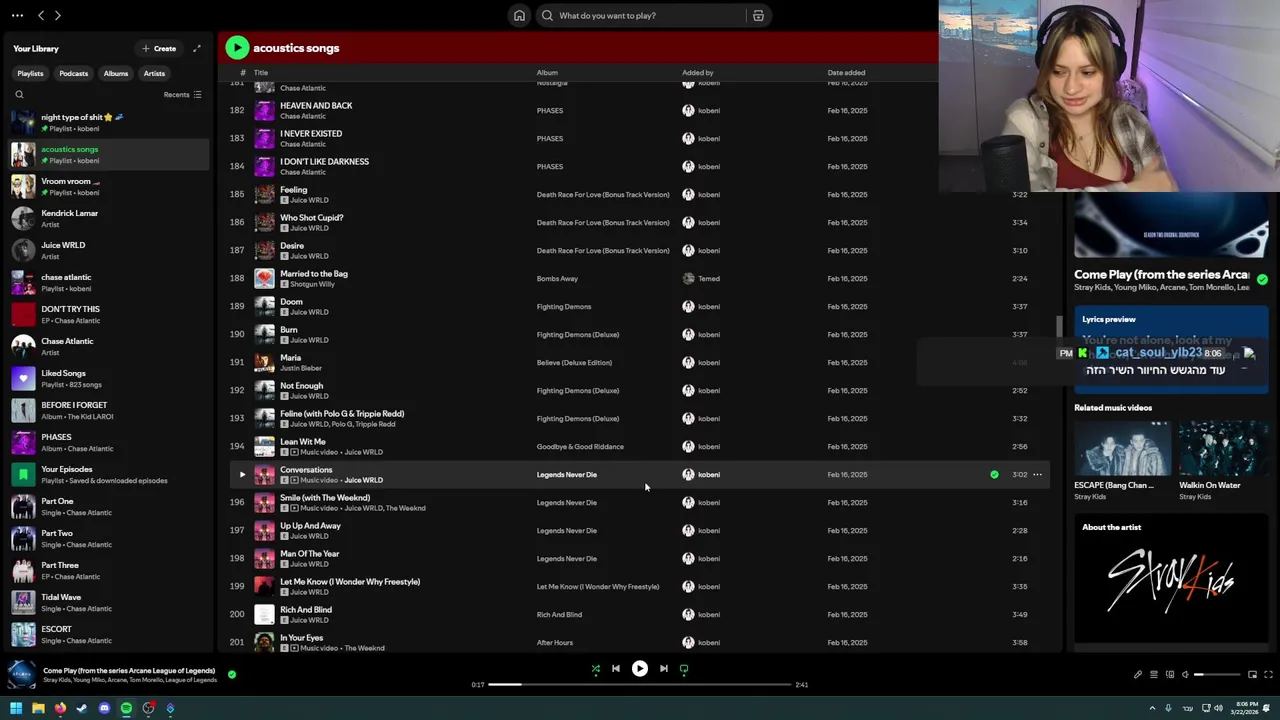Viewport: 1280px width, 720px height.
Task: Open the About the artist Stray Kids card
Action: coord(1171,580)
